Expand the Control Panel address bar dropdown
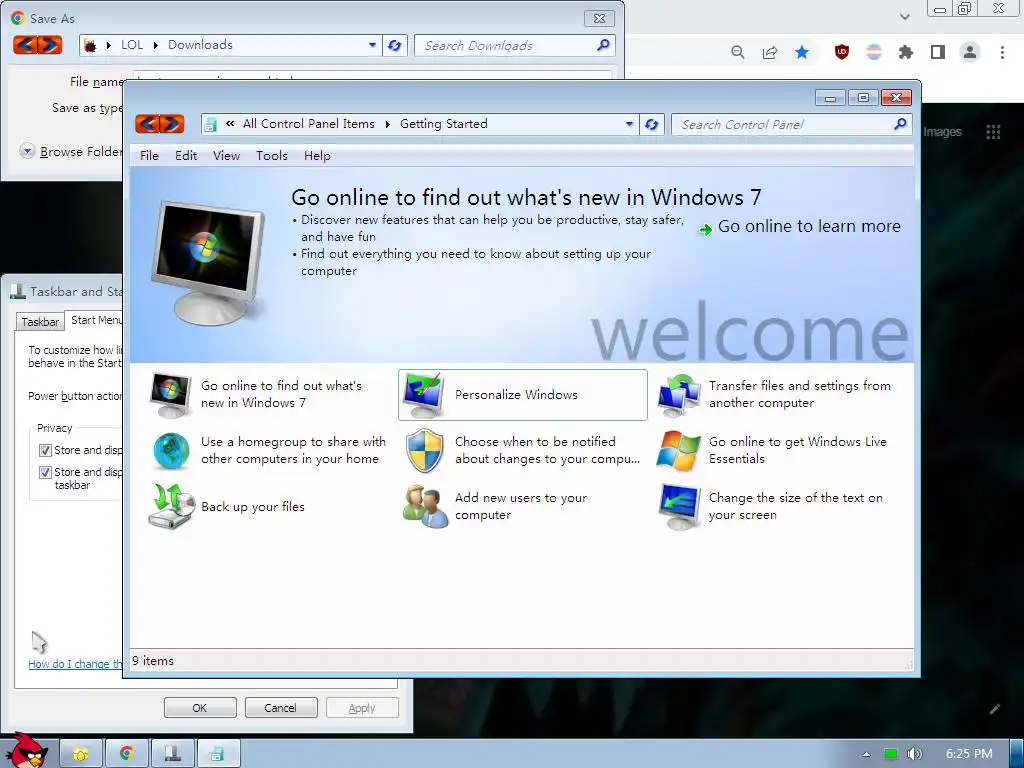 (x=629, y=124)
